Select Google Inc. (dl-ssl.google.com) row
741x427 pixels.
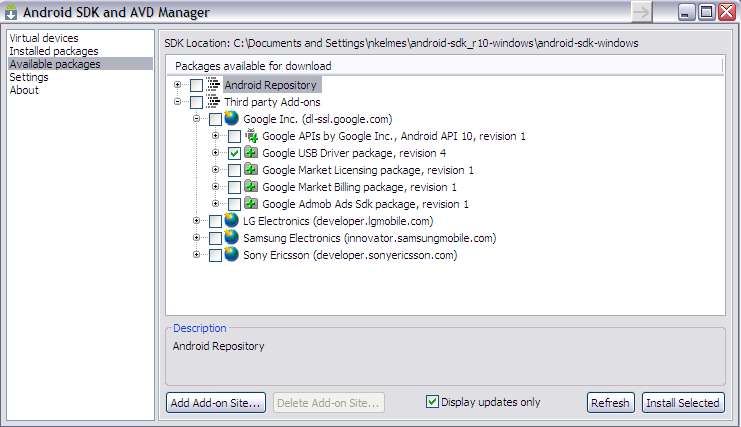coord(318,119)
